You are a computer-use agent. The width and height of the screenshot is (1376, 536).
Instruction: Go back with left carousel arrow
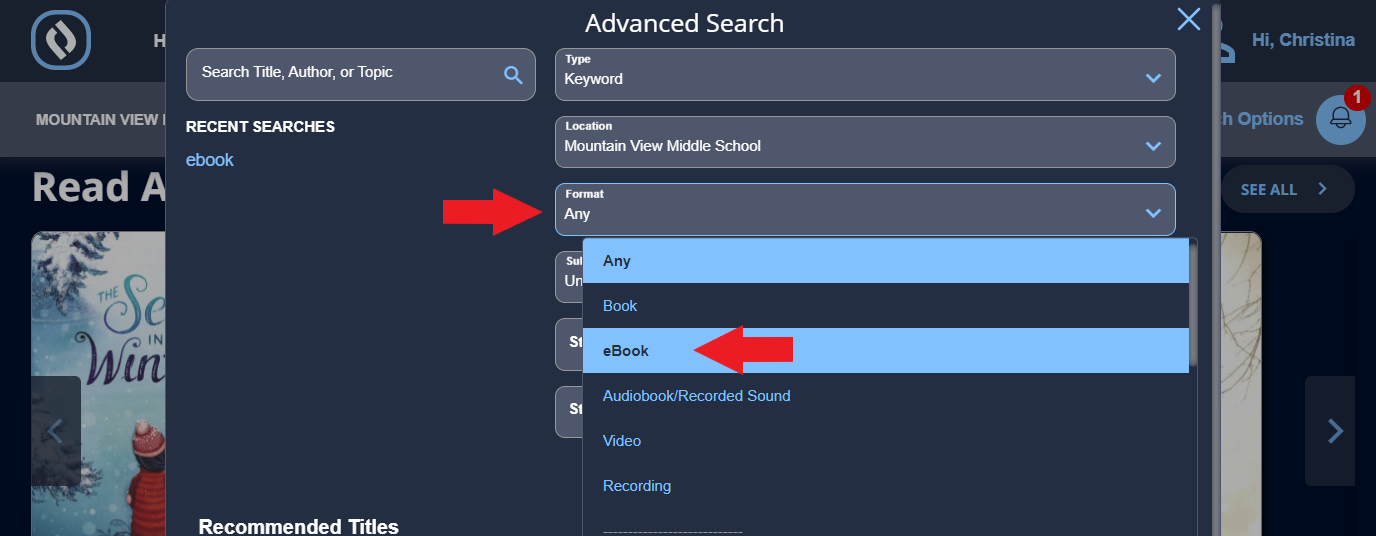55,431
